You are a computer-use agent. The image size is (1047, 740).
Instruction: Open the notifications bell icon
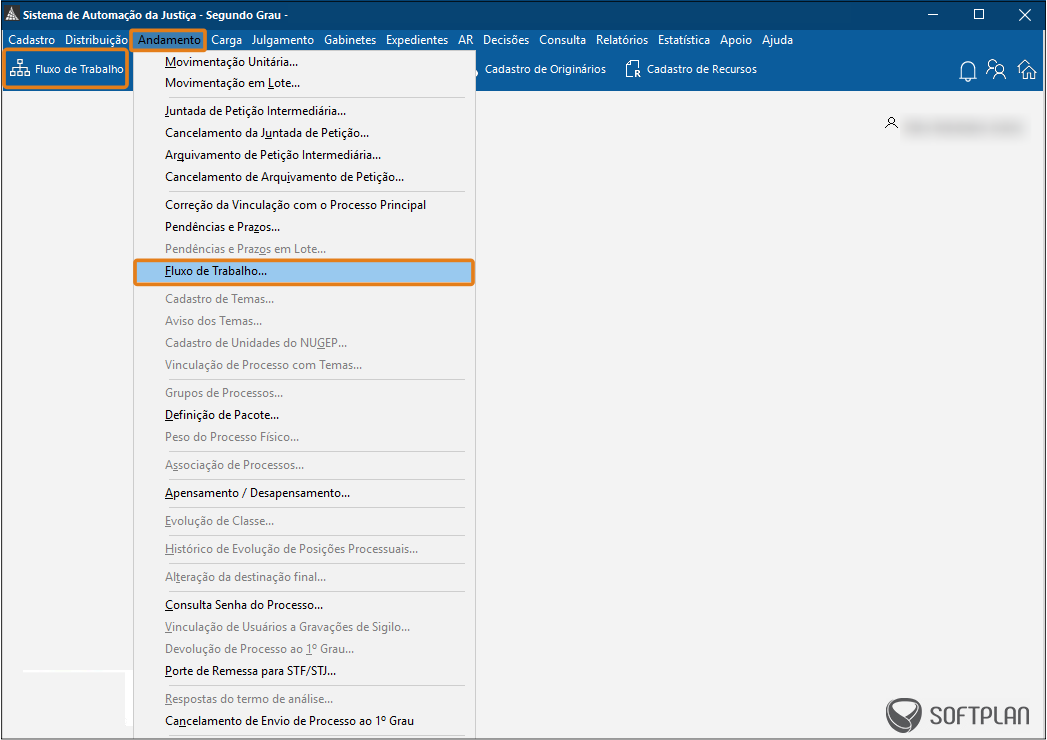967,70
